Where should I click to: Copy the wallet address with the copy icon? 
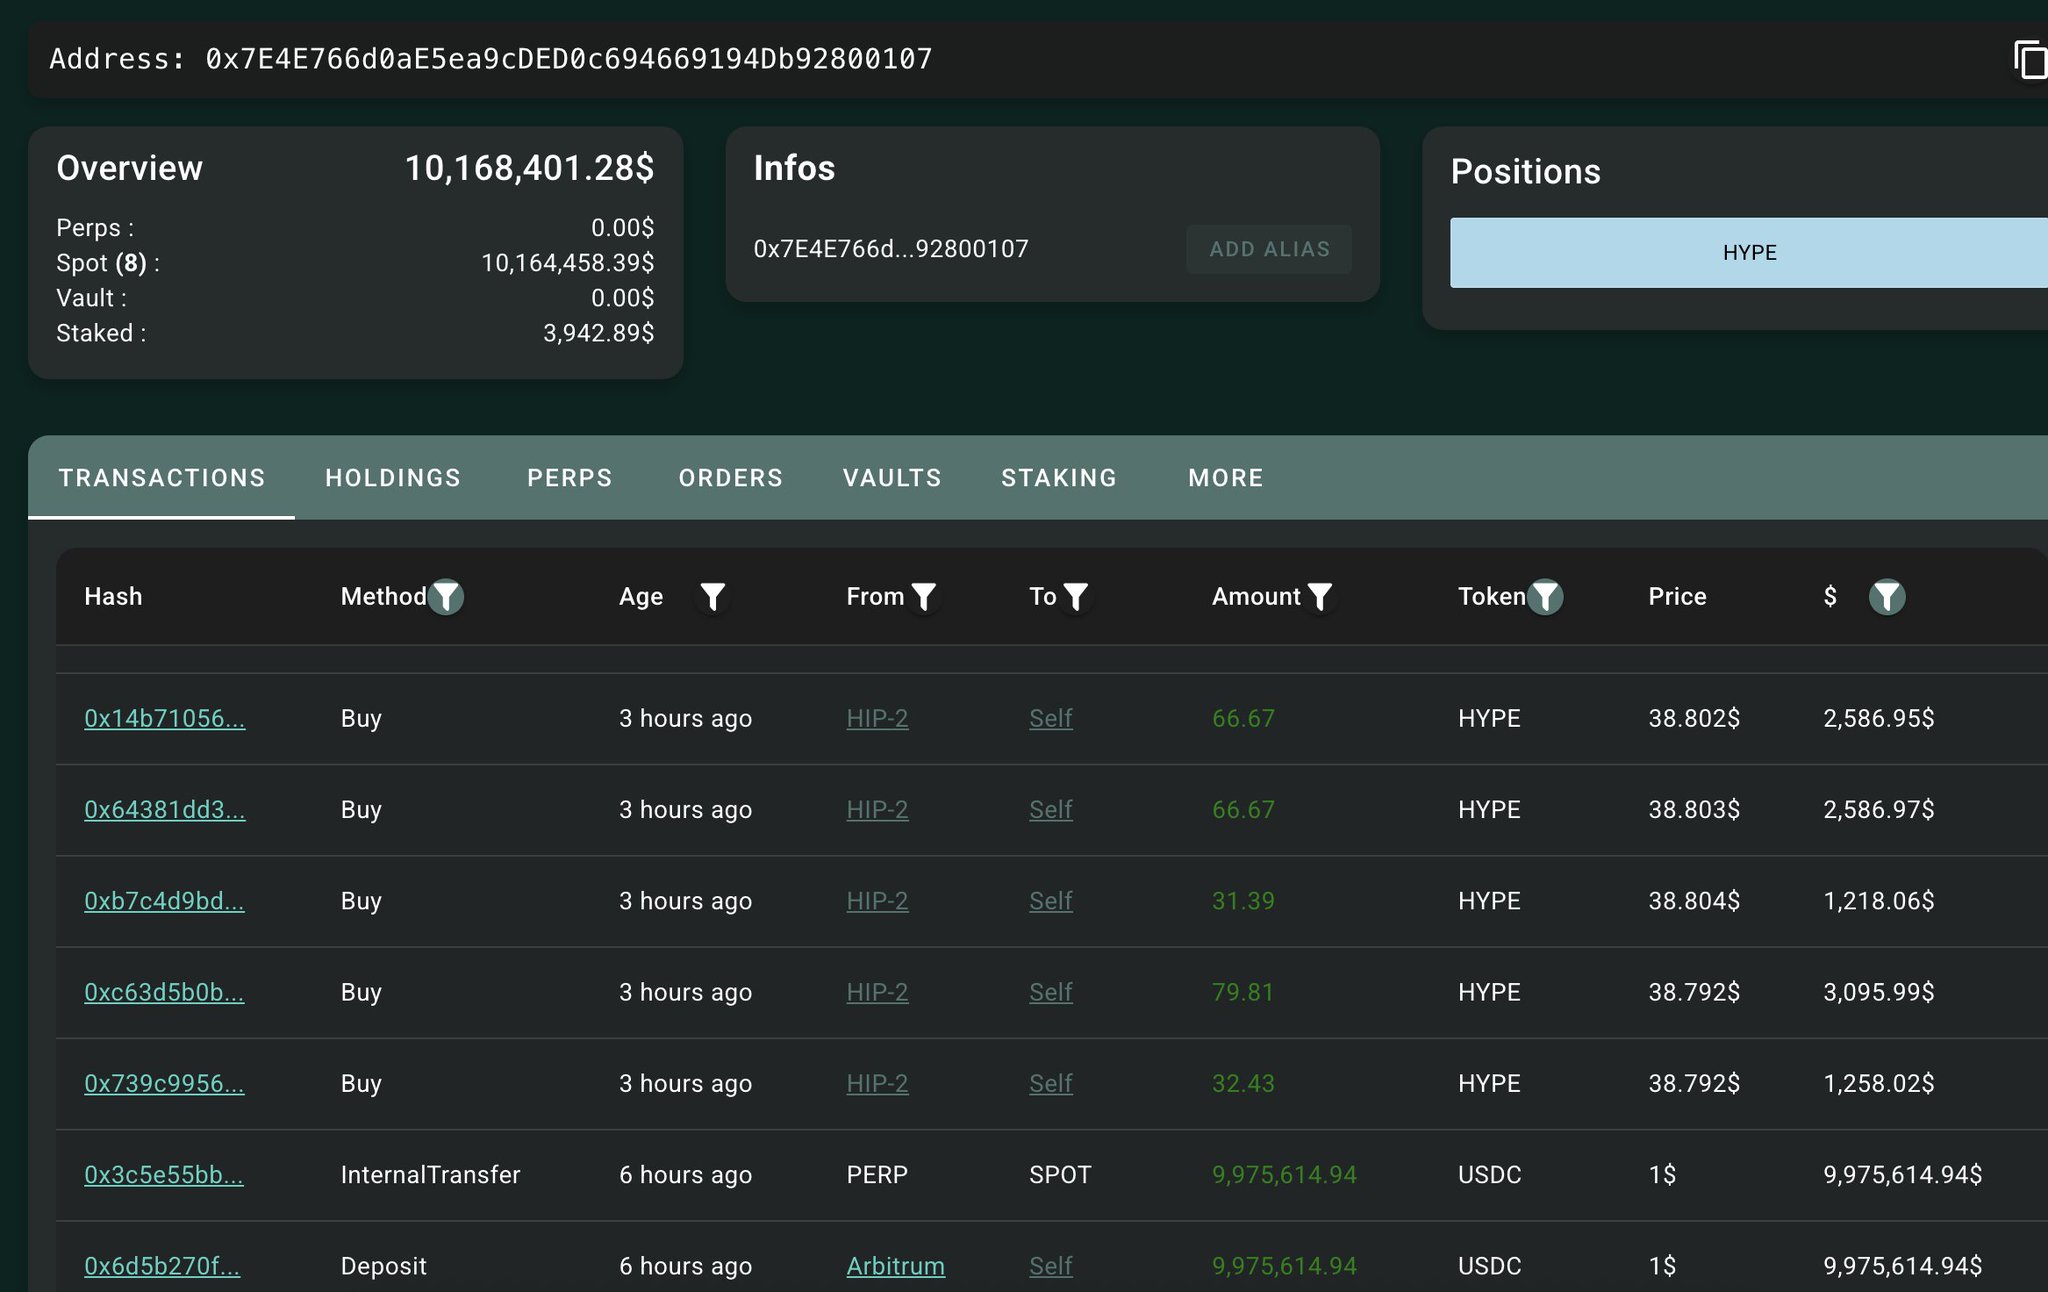click(x=2030, y=60)
